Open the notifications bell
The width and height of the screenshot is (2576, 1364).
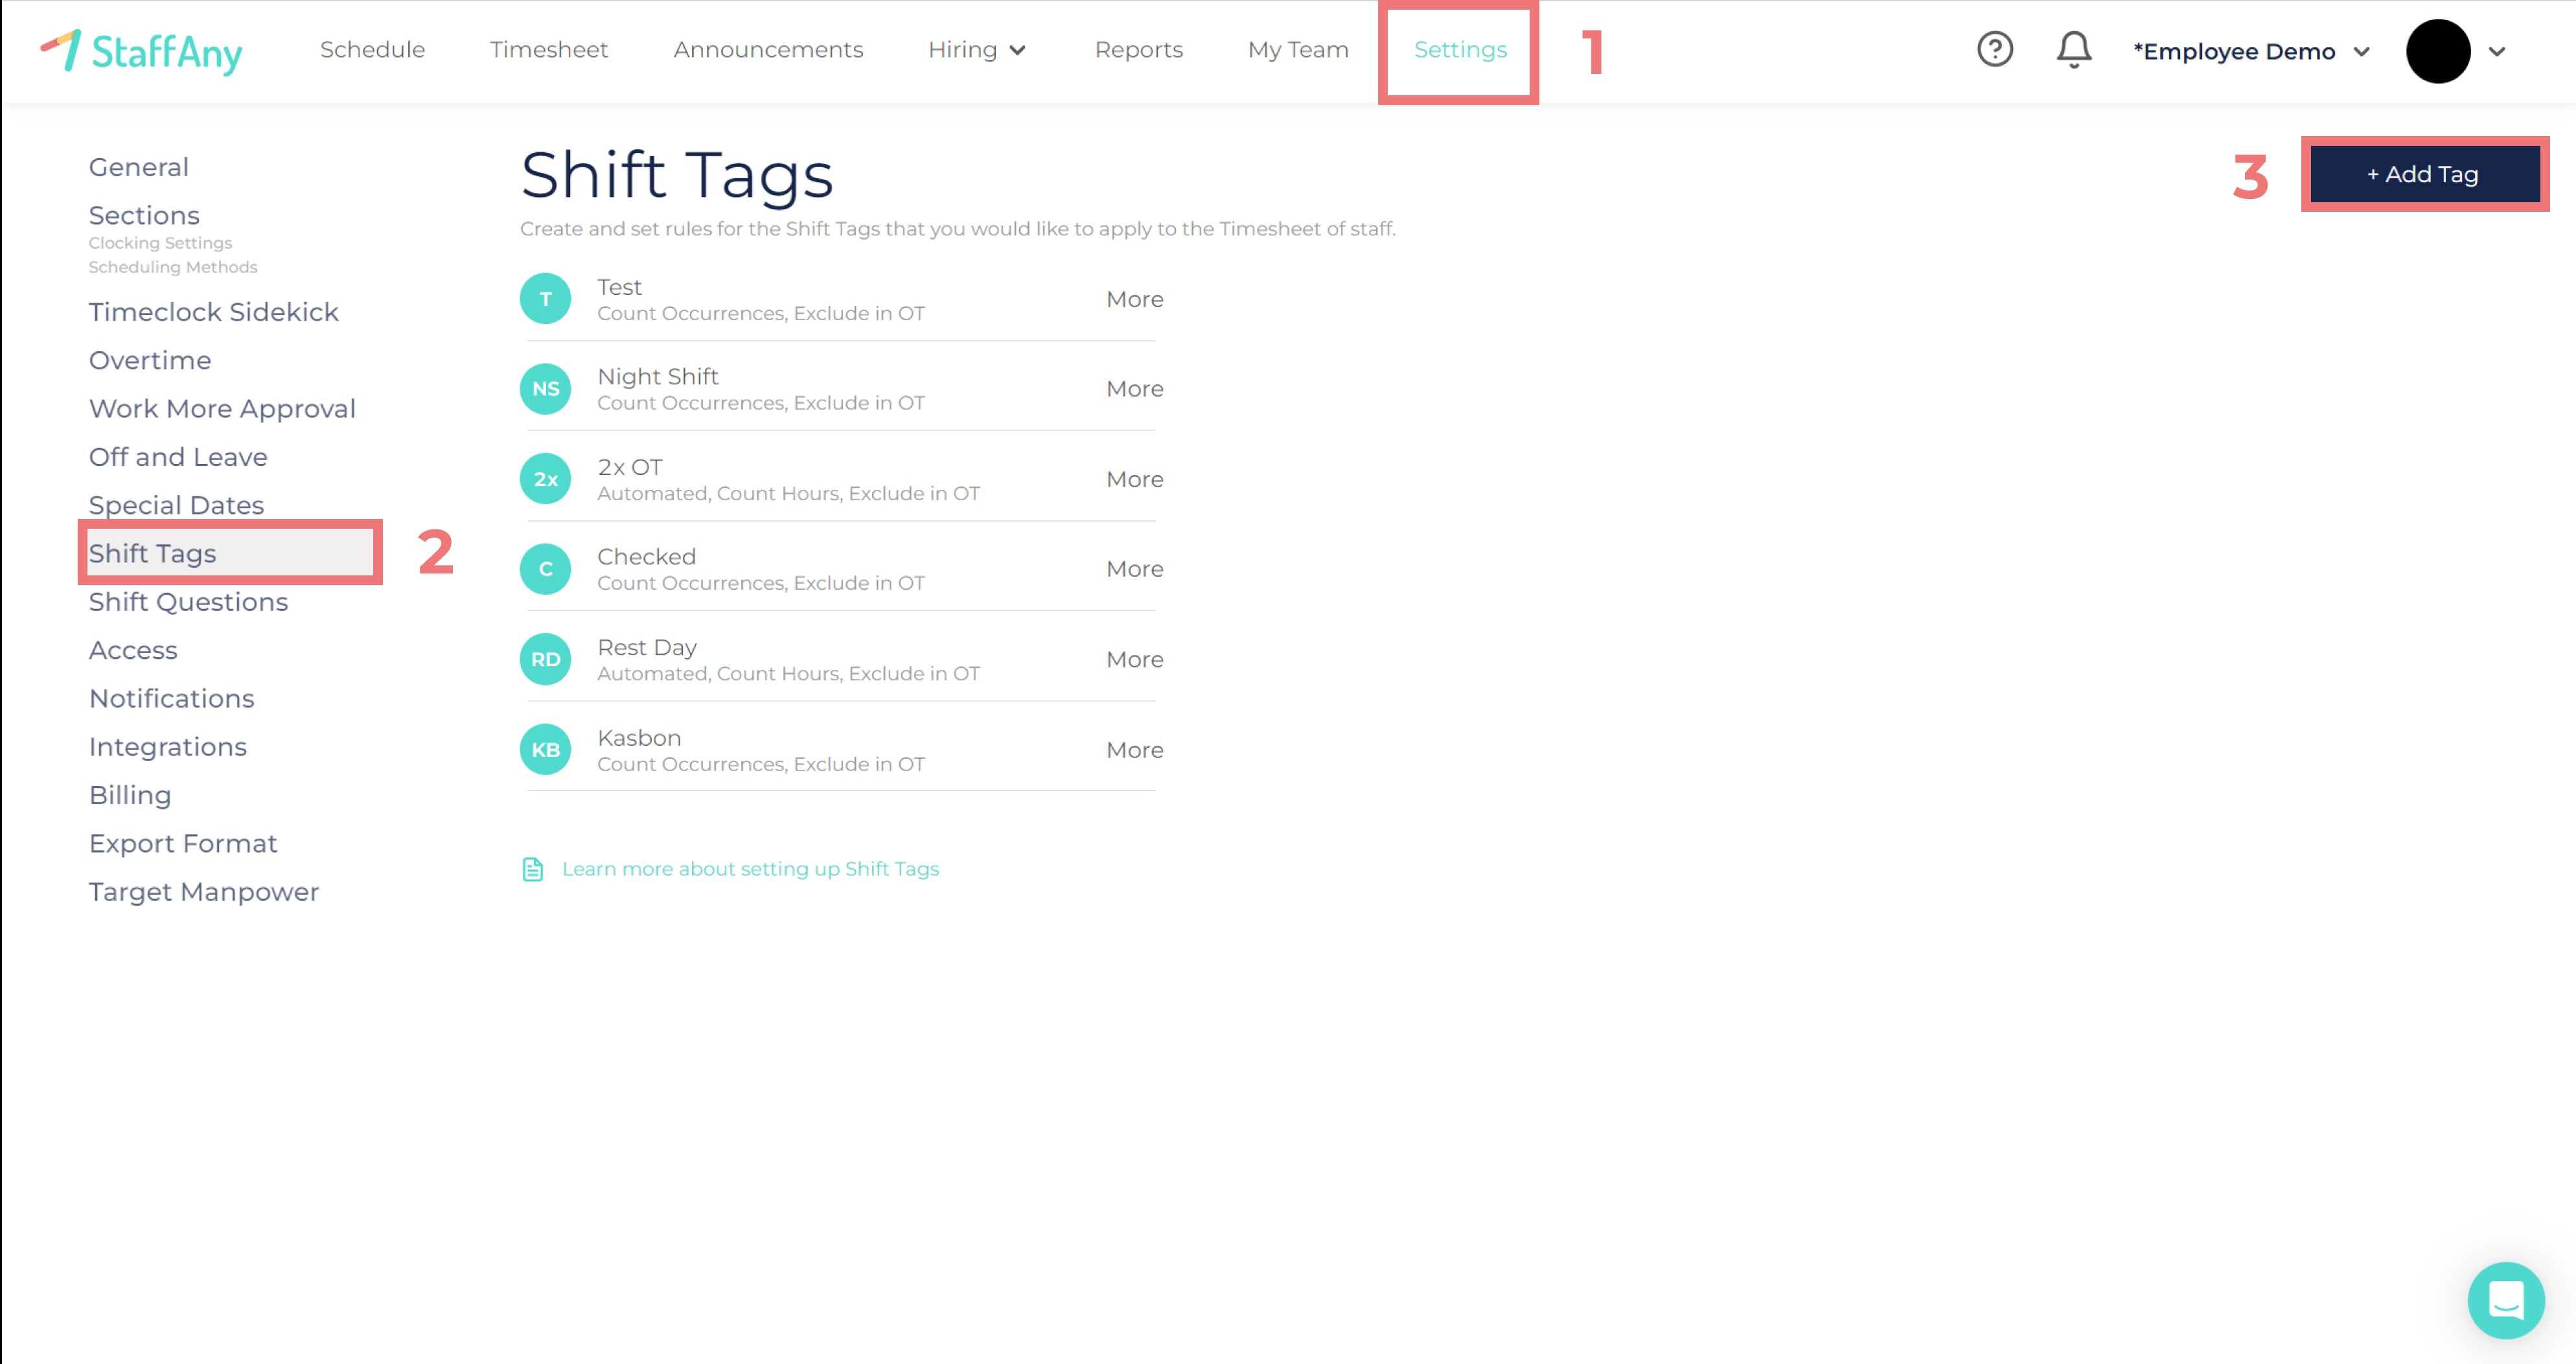(x=2073, y=49)
